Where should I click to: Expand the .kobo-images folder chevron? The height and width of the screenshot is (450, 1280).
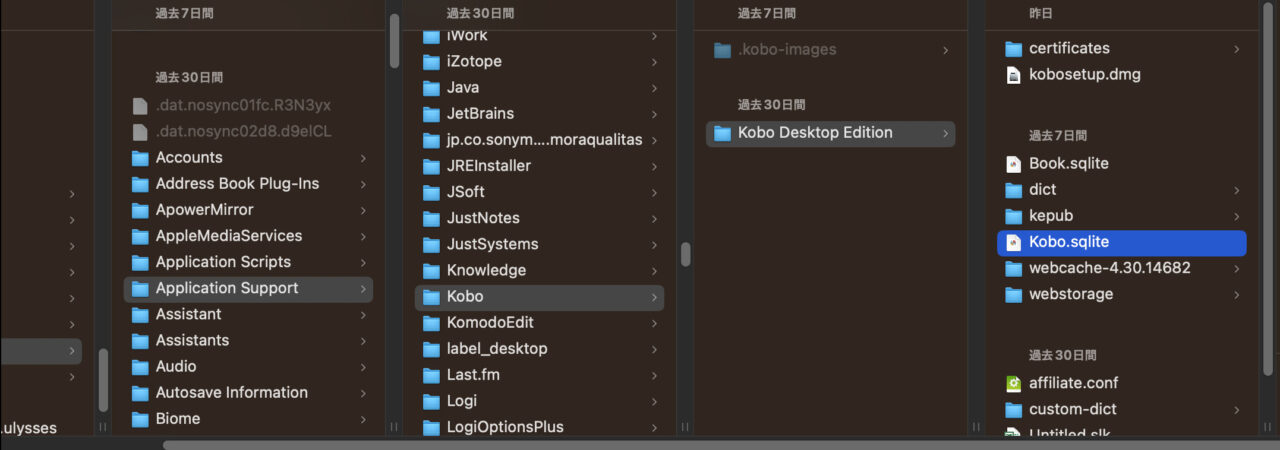point(945,50)
